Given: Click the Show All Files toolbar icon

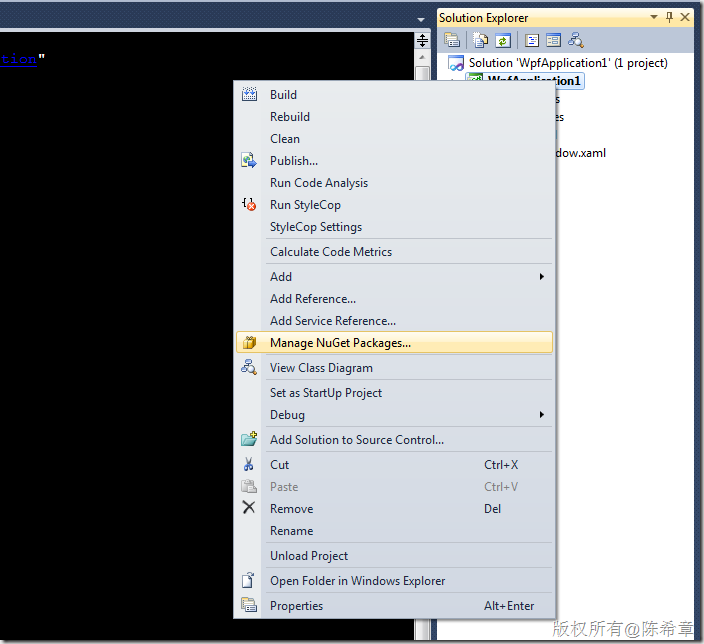Looking at the screenshot, I should click(480, 40).
